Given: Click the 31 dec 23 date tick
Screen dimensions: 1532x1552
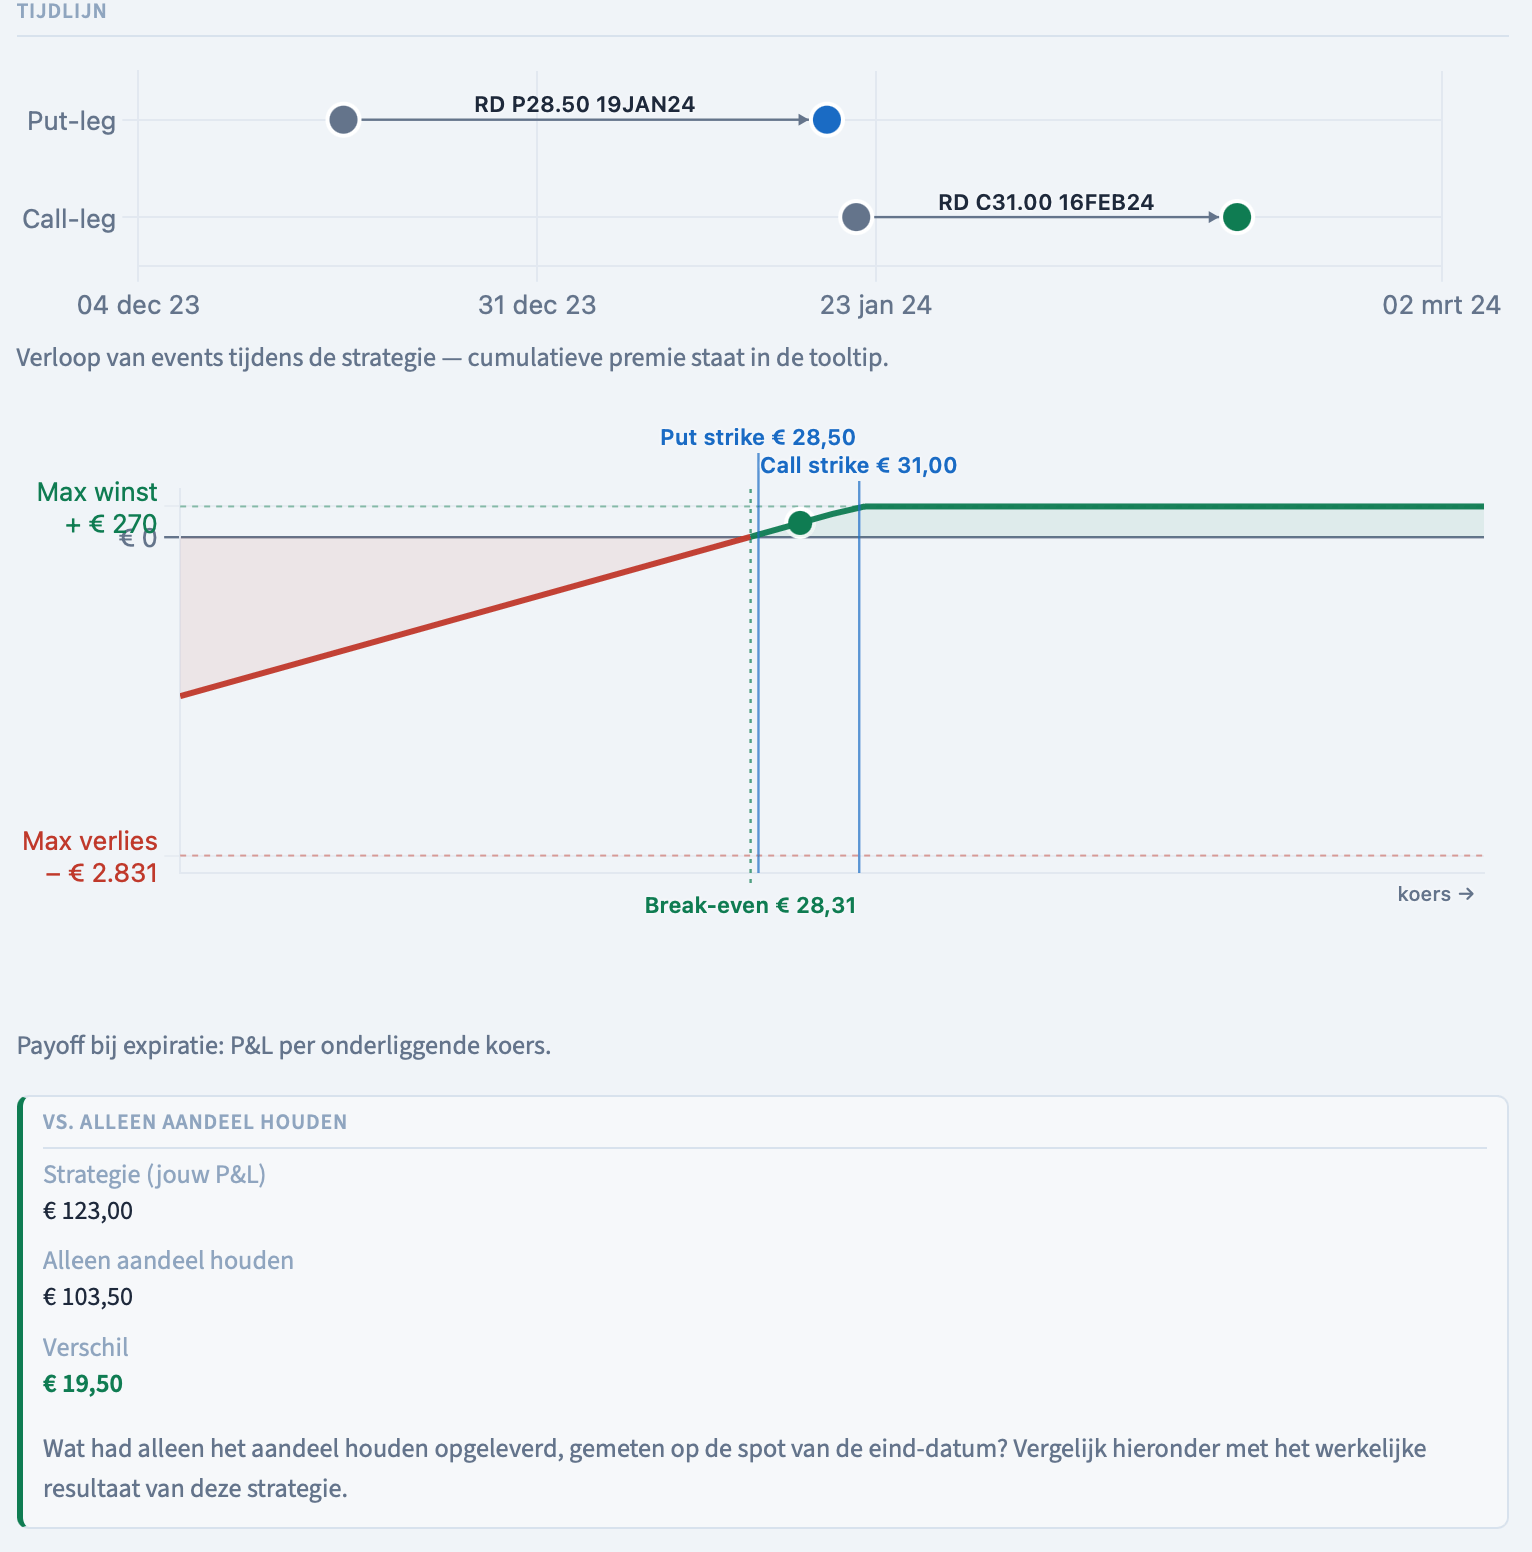Looking at the screenshot, I should [537, 305].
